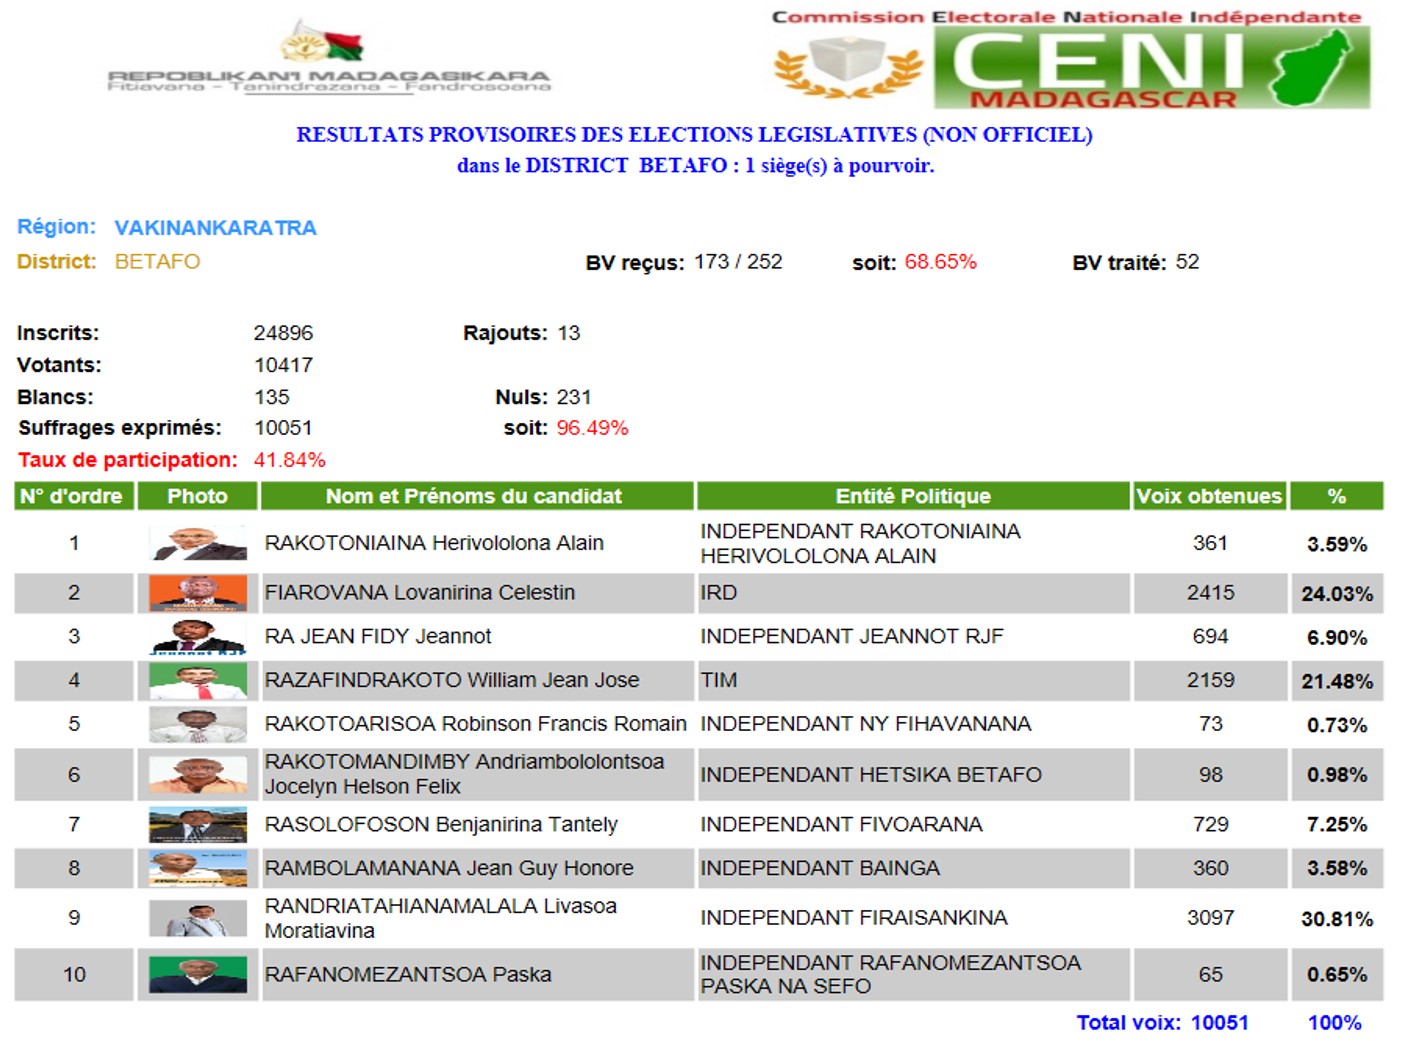Click vote count '3097'
This screenshot has width=1404, height=1046.
1210,918
